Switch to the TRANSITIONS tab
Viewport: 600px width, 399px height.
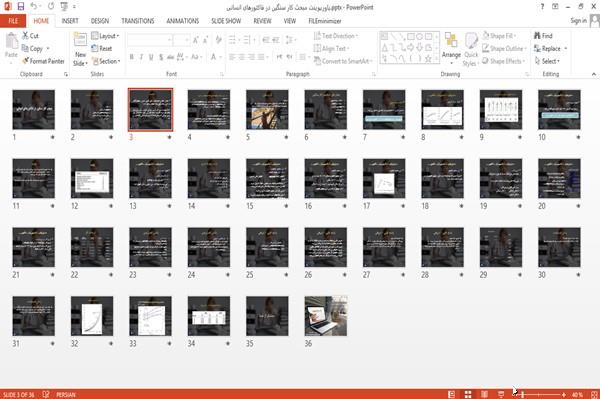point(138,21)
